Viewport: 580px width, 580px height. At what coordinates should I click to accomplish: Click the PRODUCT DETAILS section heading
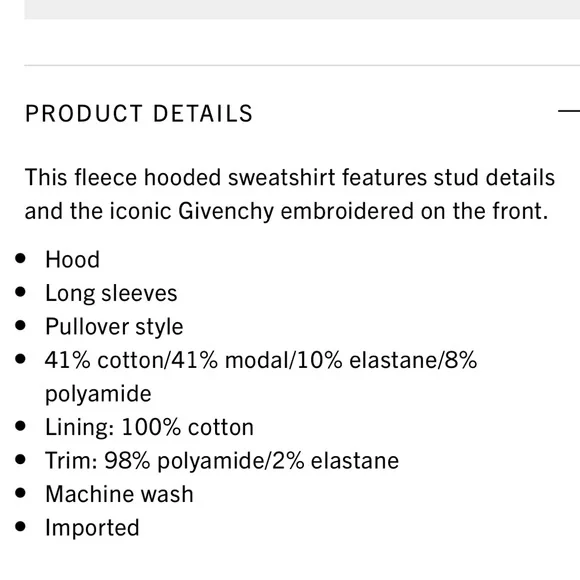(139, 113)
